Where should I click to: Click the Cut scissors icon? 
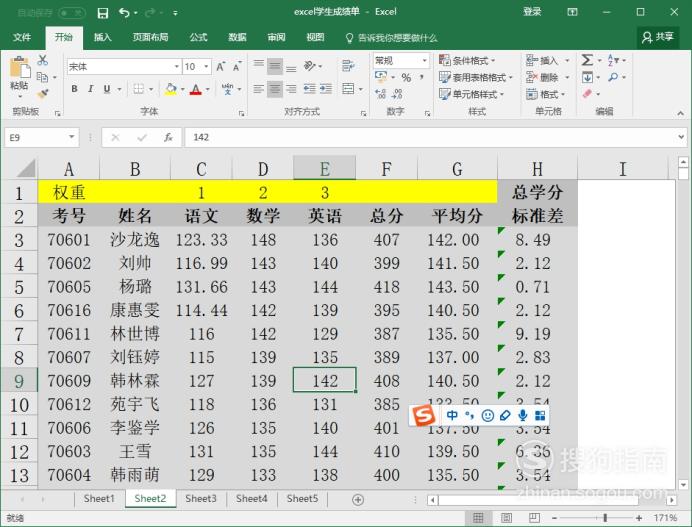(43, 60)
